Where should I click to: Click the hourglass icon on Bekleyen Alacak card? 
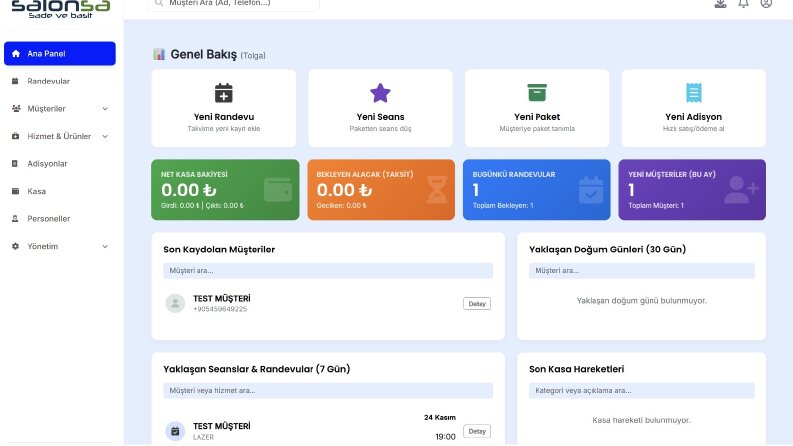pos(437,190)
